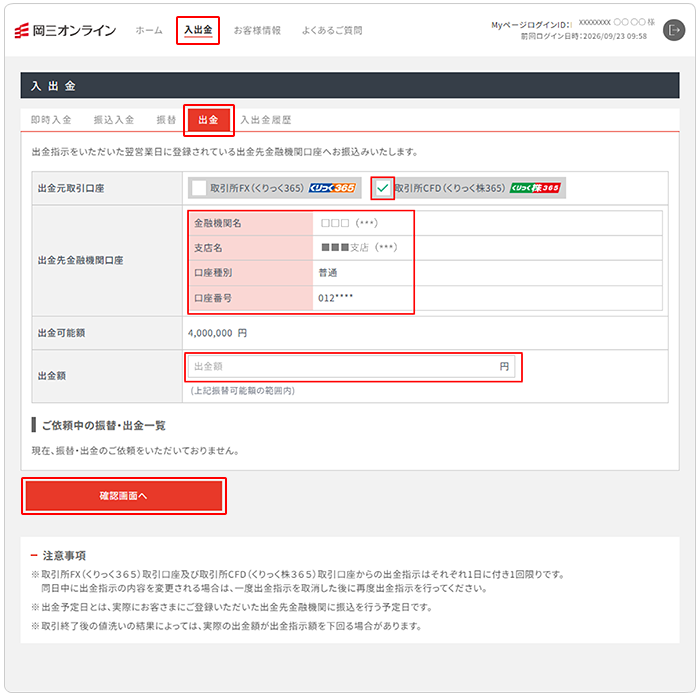Click the 金融機関名 label
This screenshot has width=700, height=697.
tap(217, 223)
